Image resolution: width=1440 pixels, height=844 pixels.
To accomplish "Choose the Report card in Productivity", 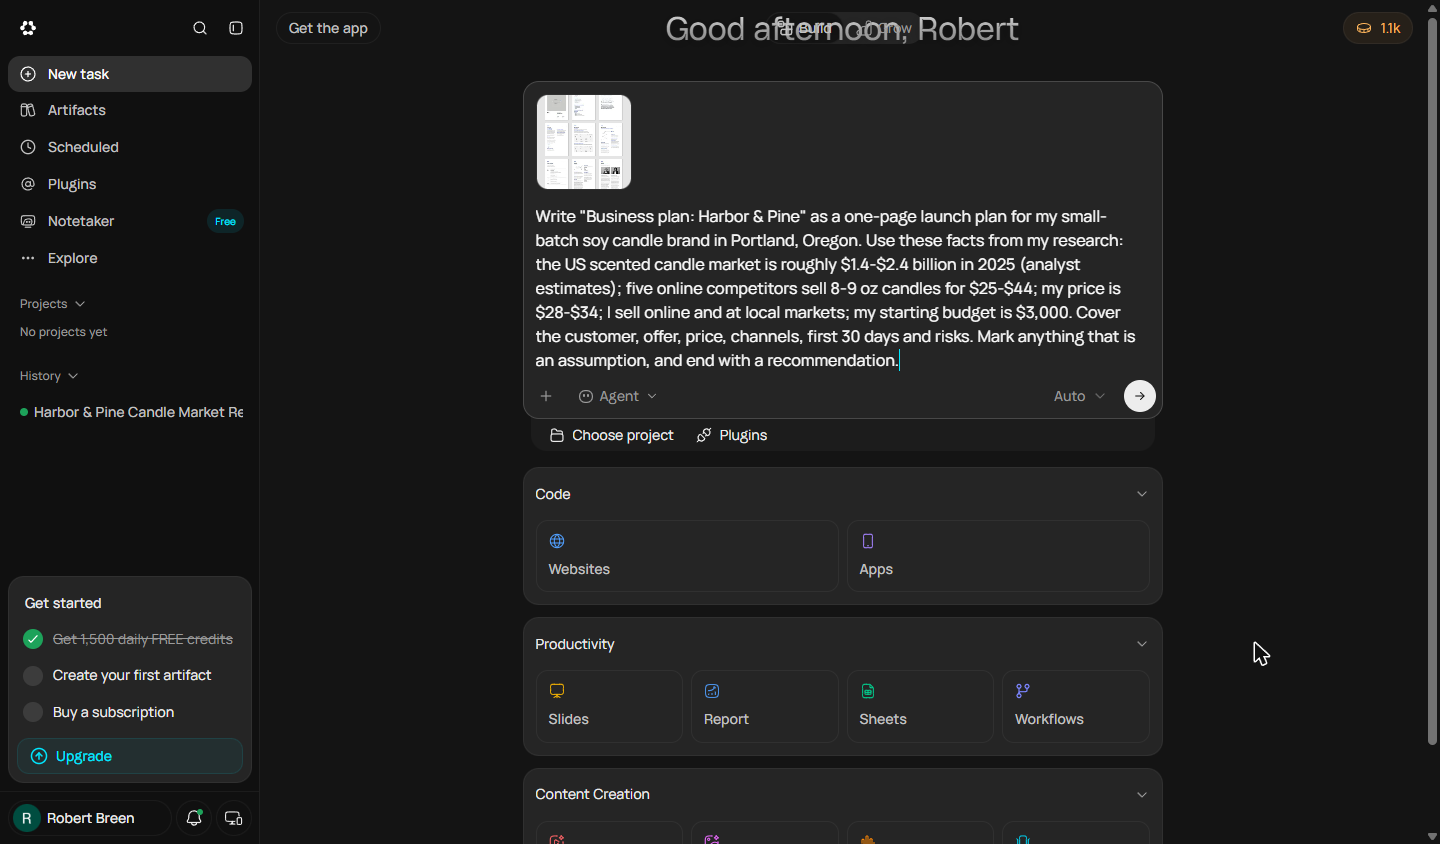I will click(x=765, y=706).
